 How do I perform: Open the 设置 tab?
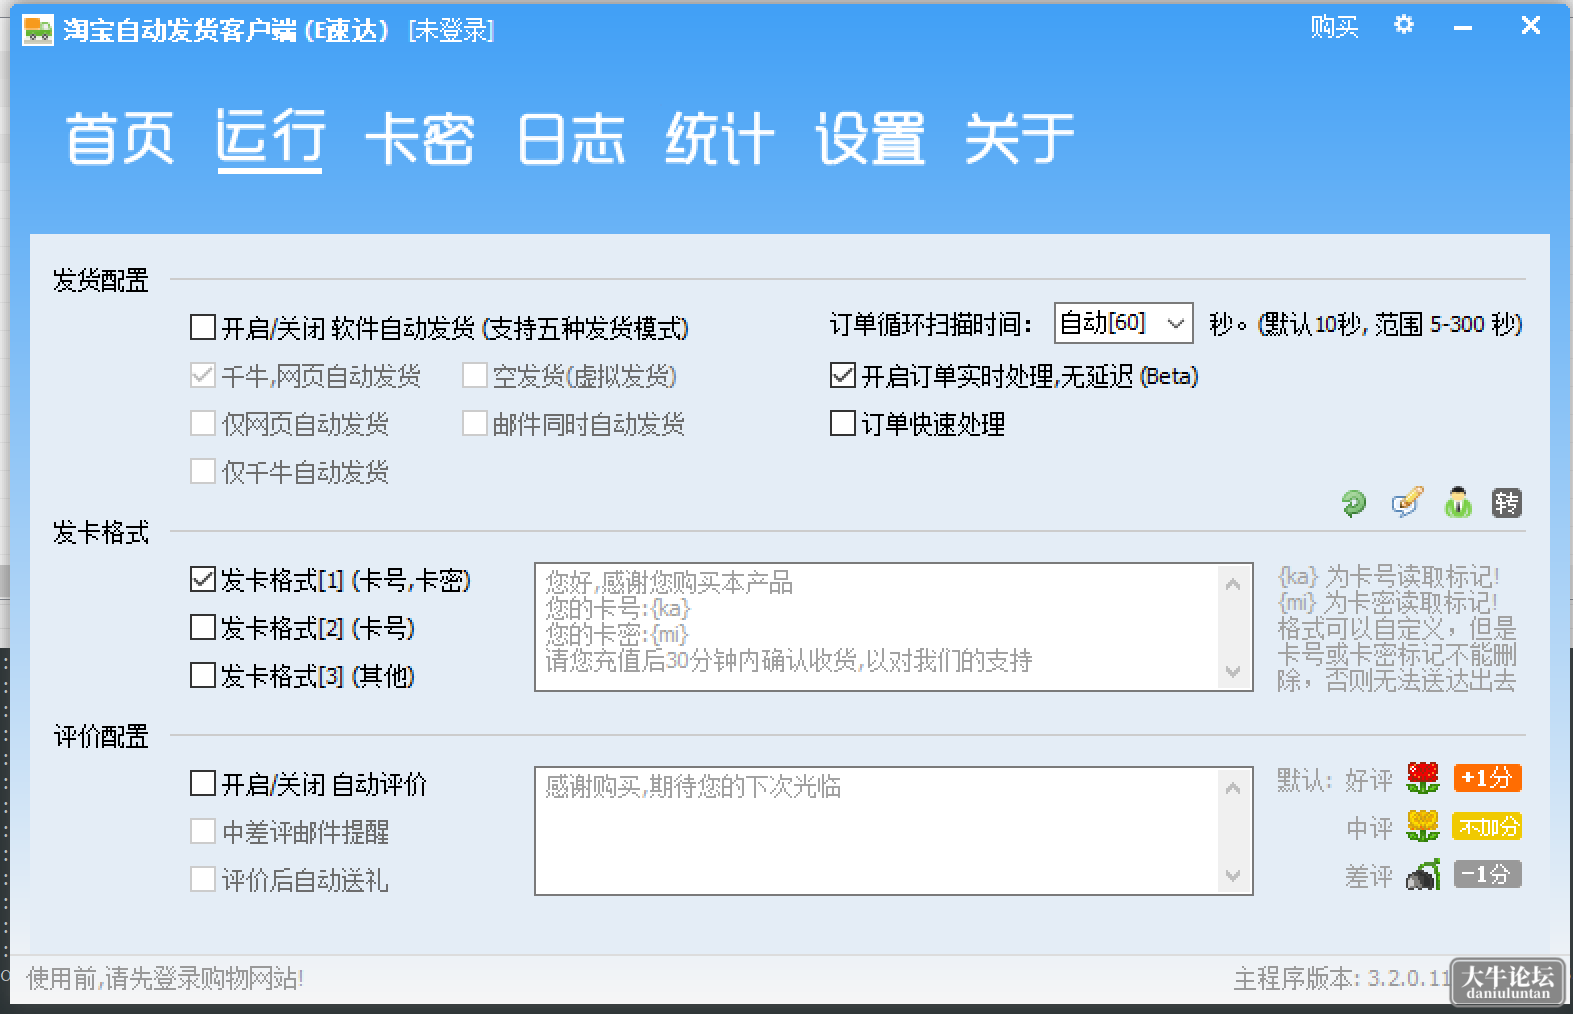point(870,138)
